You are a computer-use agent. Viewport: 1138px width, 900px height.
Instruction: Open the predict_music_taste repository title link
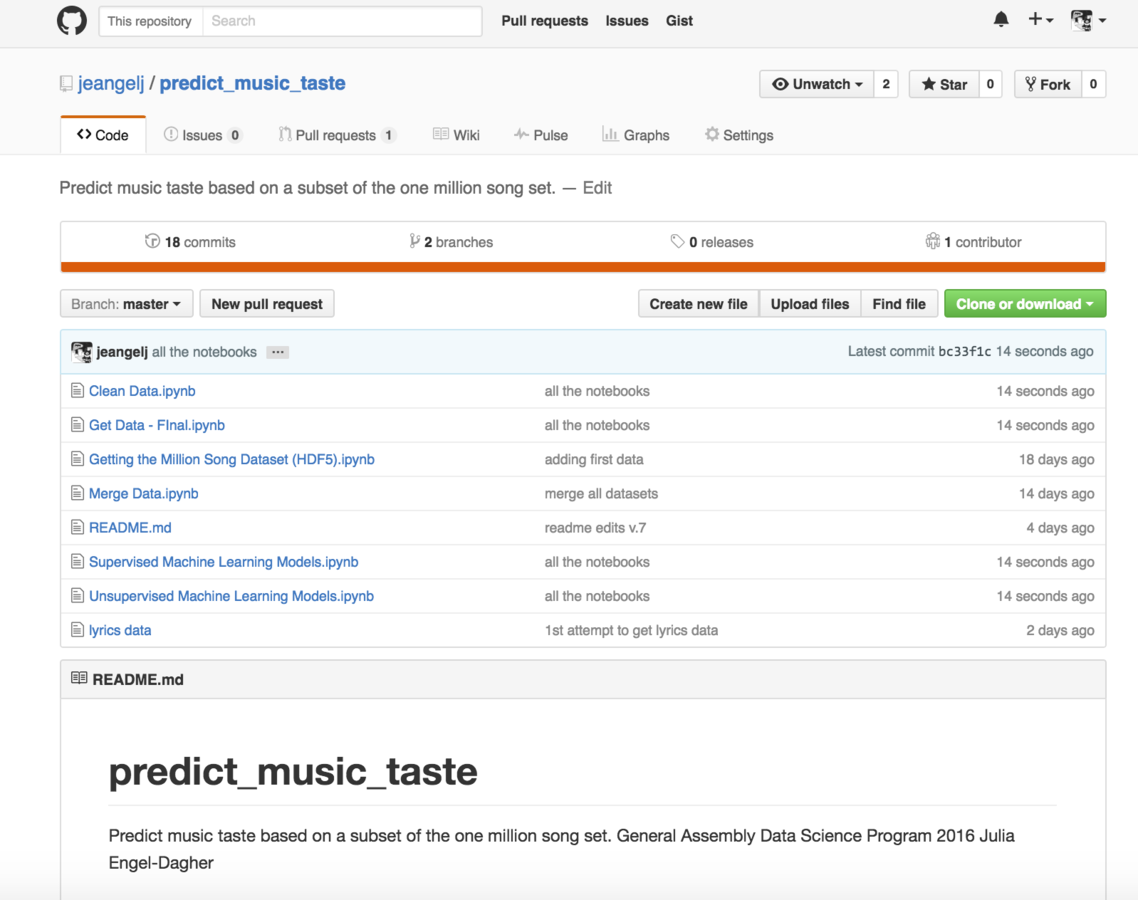tap(252, 83)
